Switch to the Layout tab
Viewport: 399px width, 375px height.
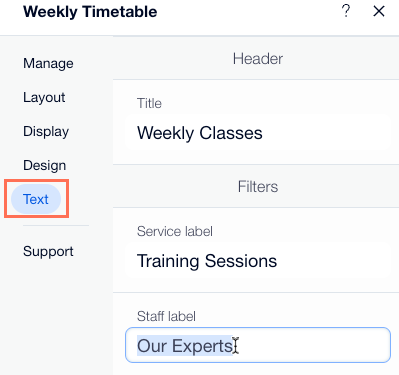[x=44, y=97]
